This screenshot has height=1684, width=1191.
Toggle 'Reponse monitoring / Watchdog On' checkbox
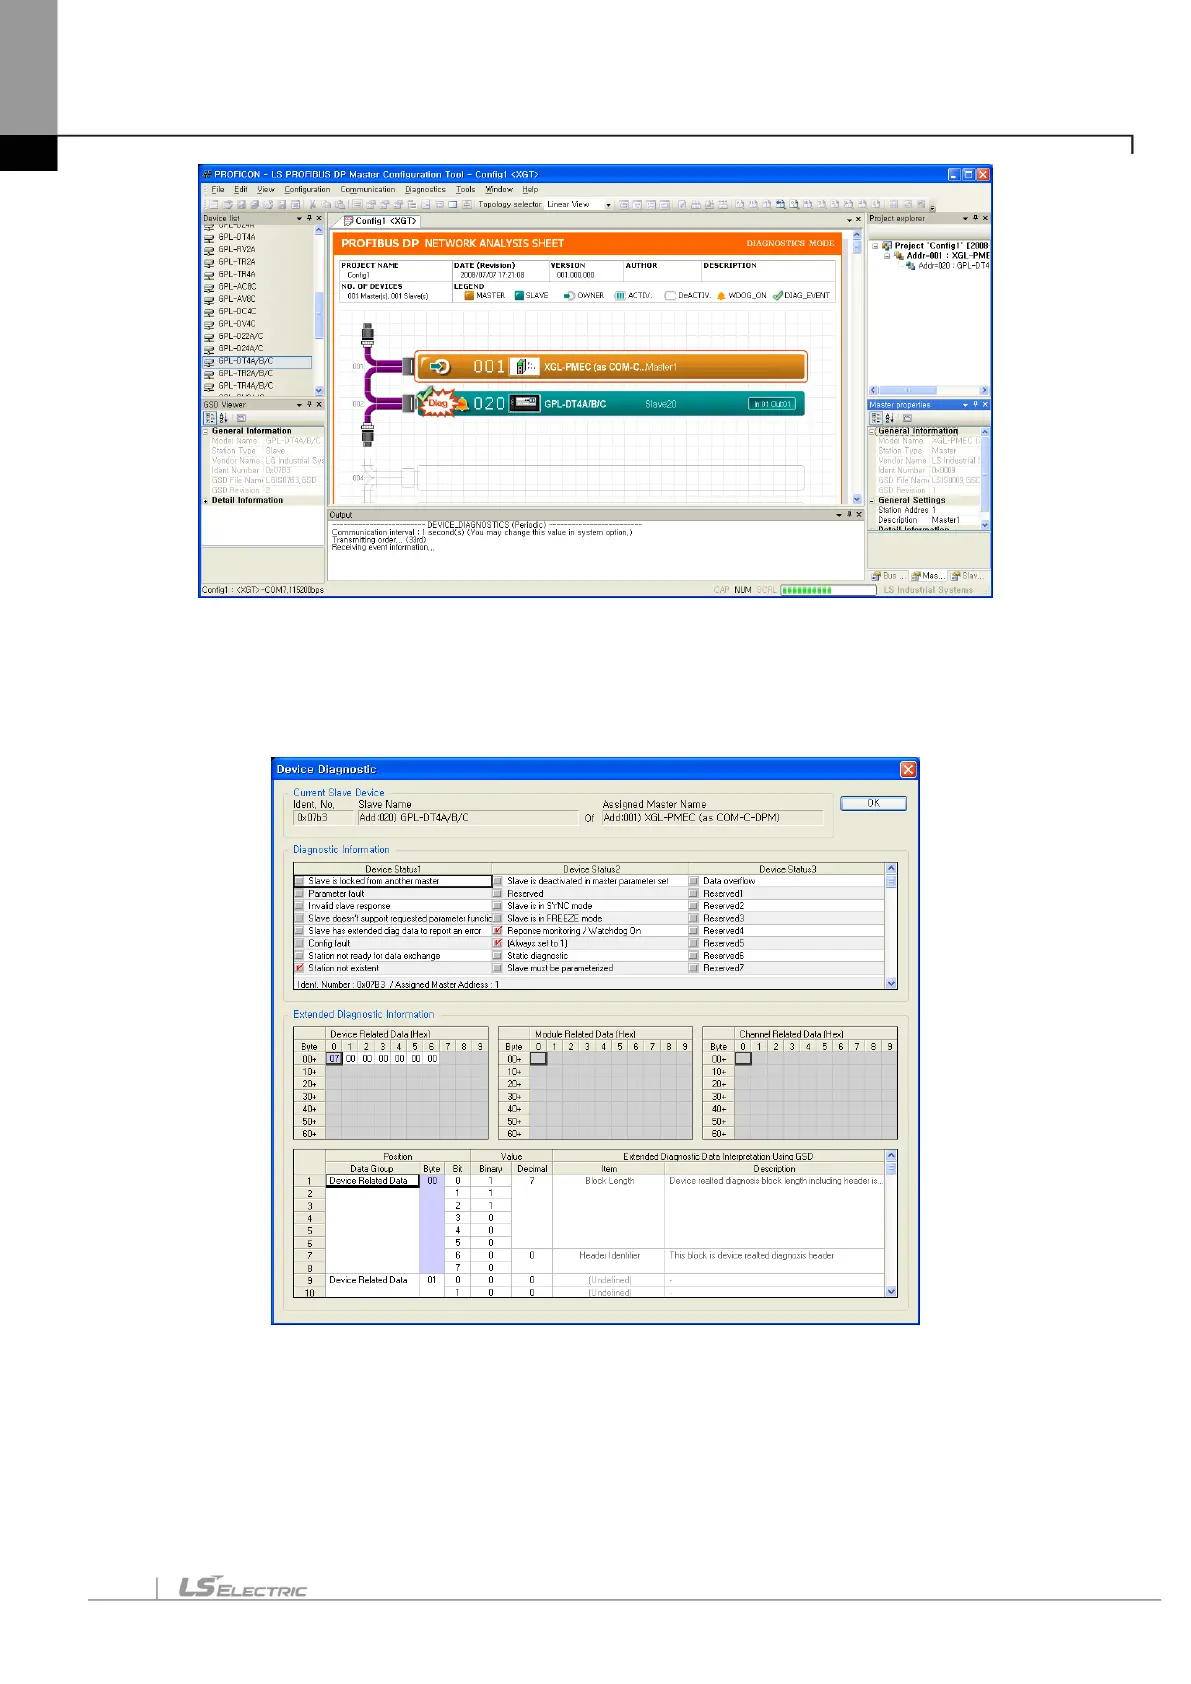(x=497, y=931)
